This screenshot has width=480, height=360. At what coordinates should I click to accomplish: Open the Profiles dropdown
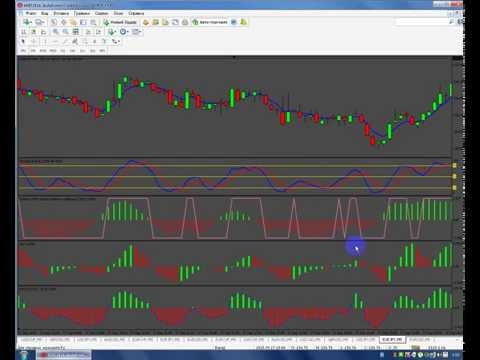click(40, 22)
